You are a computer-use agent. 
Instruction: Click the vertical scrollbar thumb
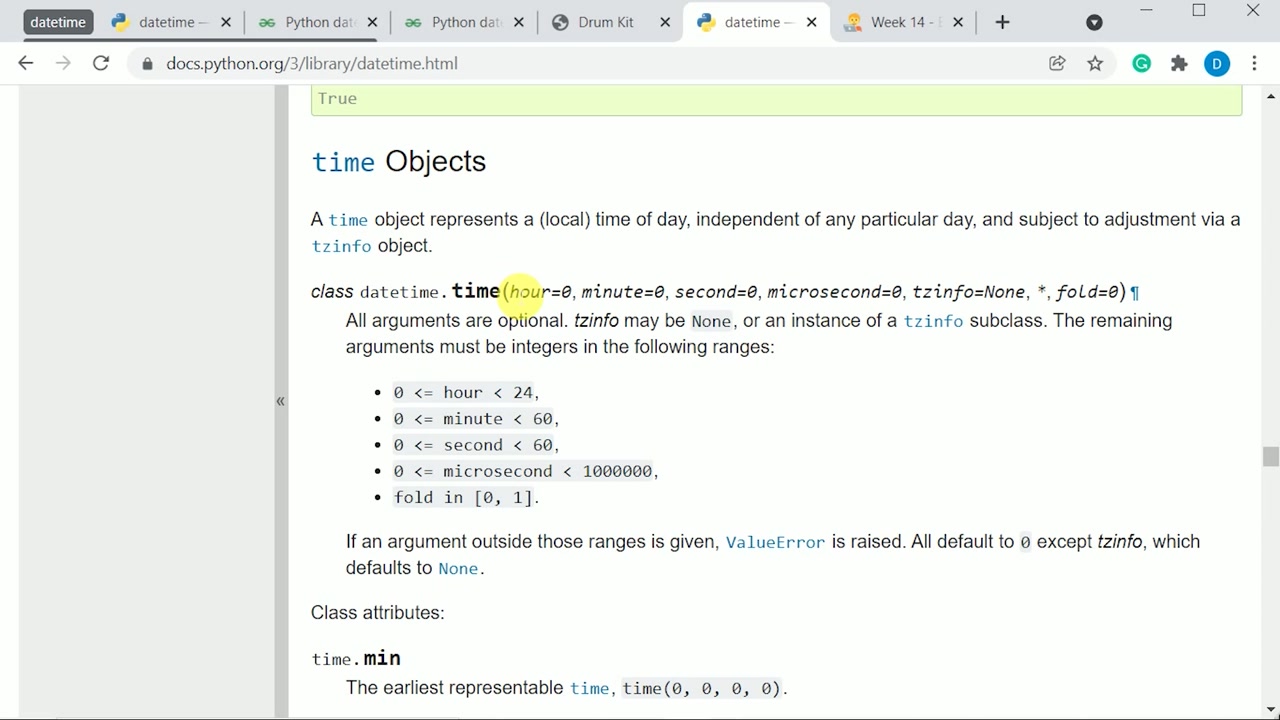coord(1270,457)
